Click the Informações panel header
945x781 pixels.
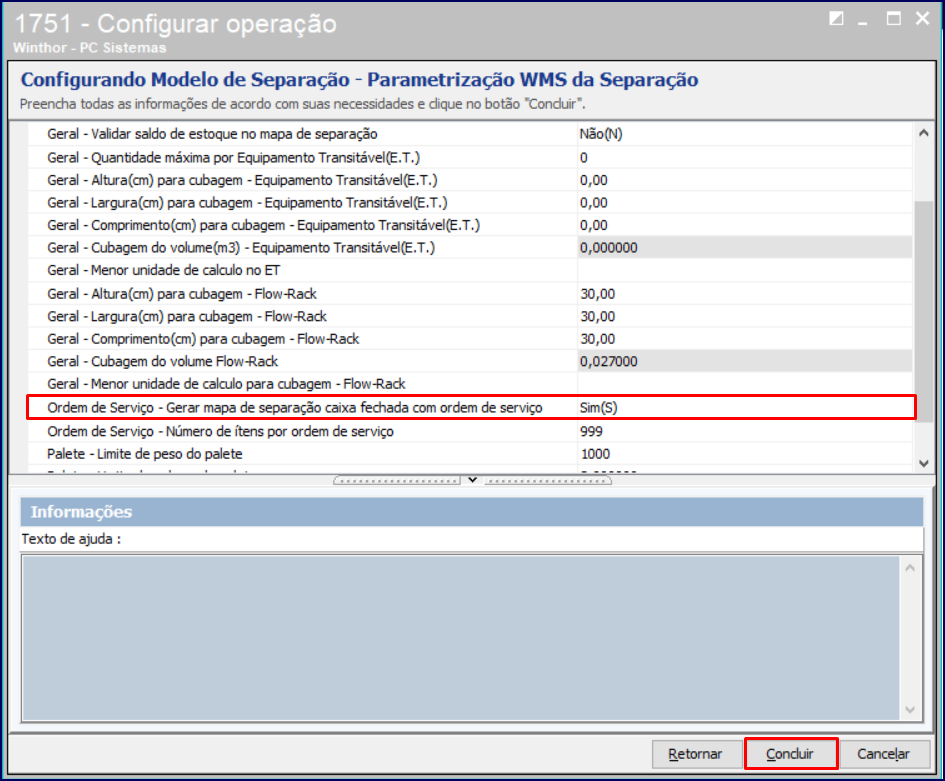pos(471,512)
